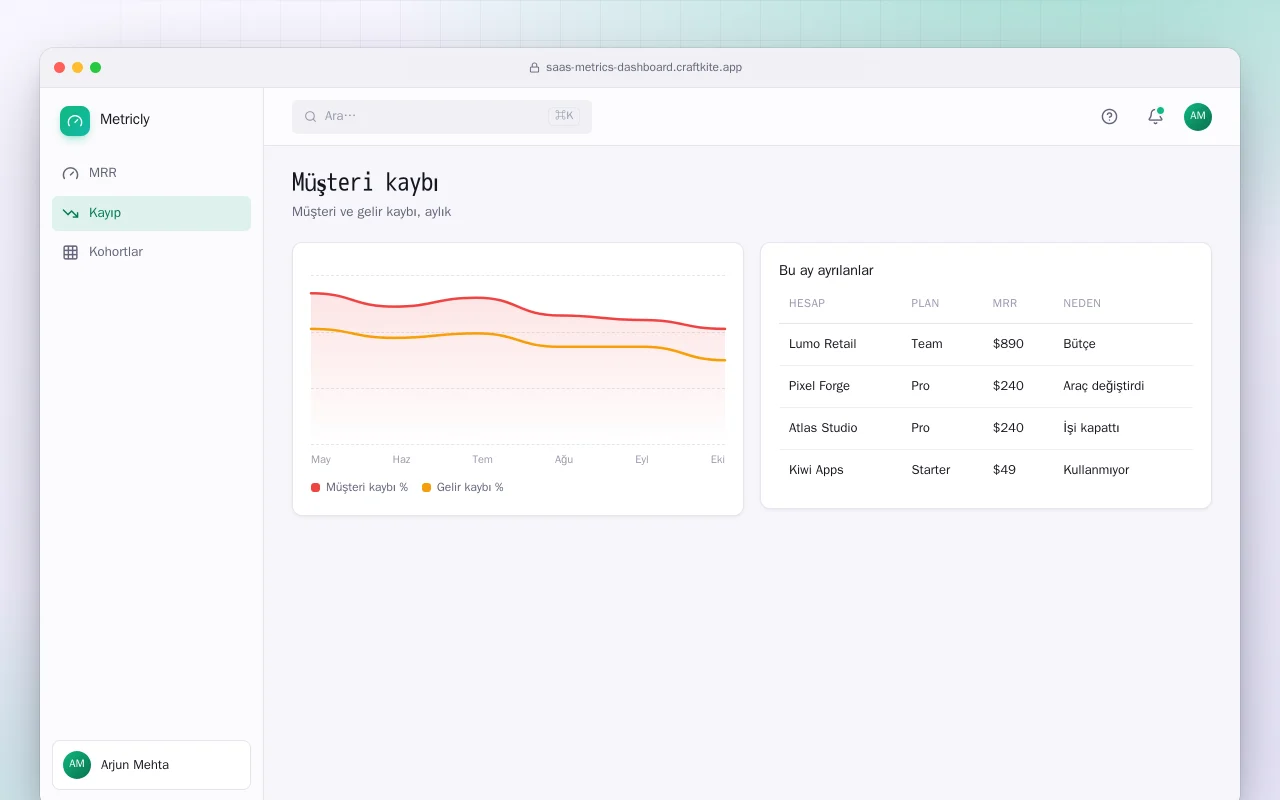Click the Gelir kaybı % legend label
The width and height of the screenshot is (1280, 800).
pos(470,488)
